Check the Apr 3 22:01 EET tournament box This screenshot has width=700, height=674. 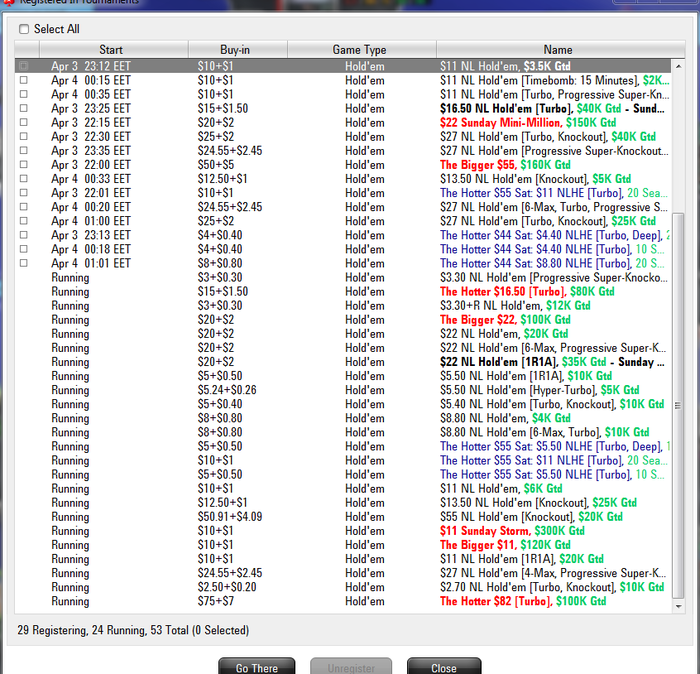click(x=24, y=192)
